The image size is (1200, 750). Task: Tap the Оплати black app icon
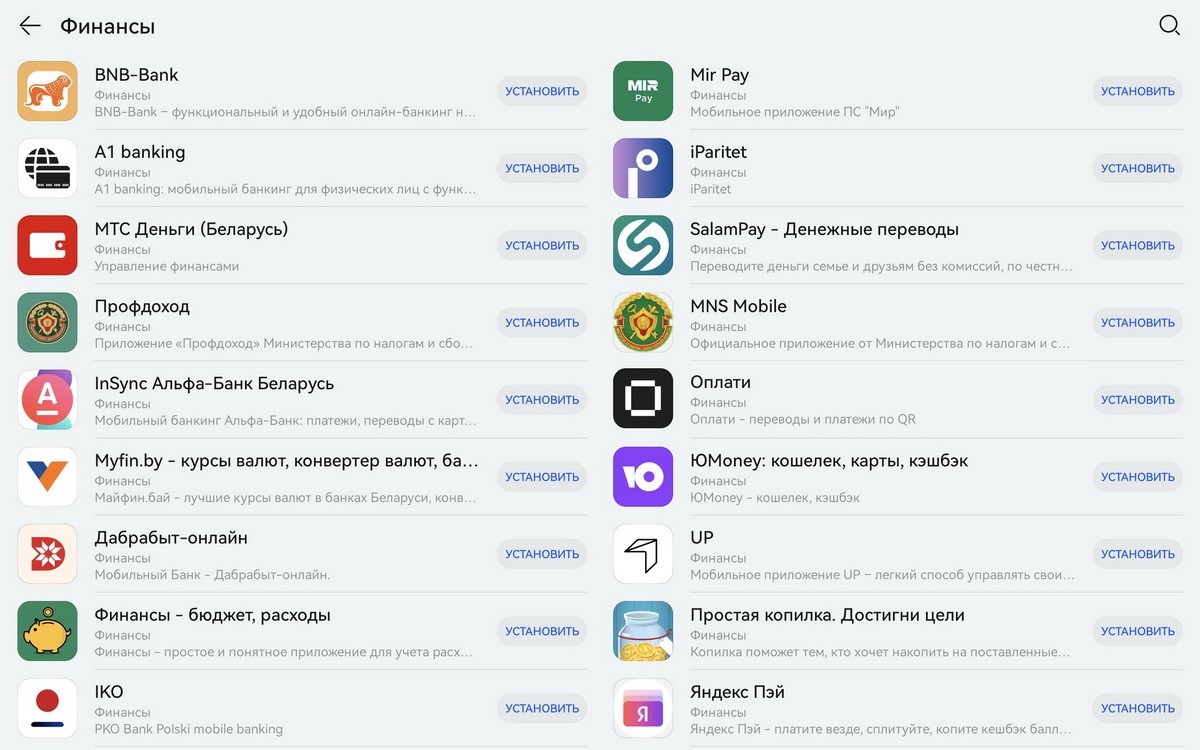pos(643,399)
